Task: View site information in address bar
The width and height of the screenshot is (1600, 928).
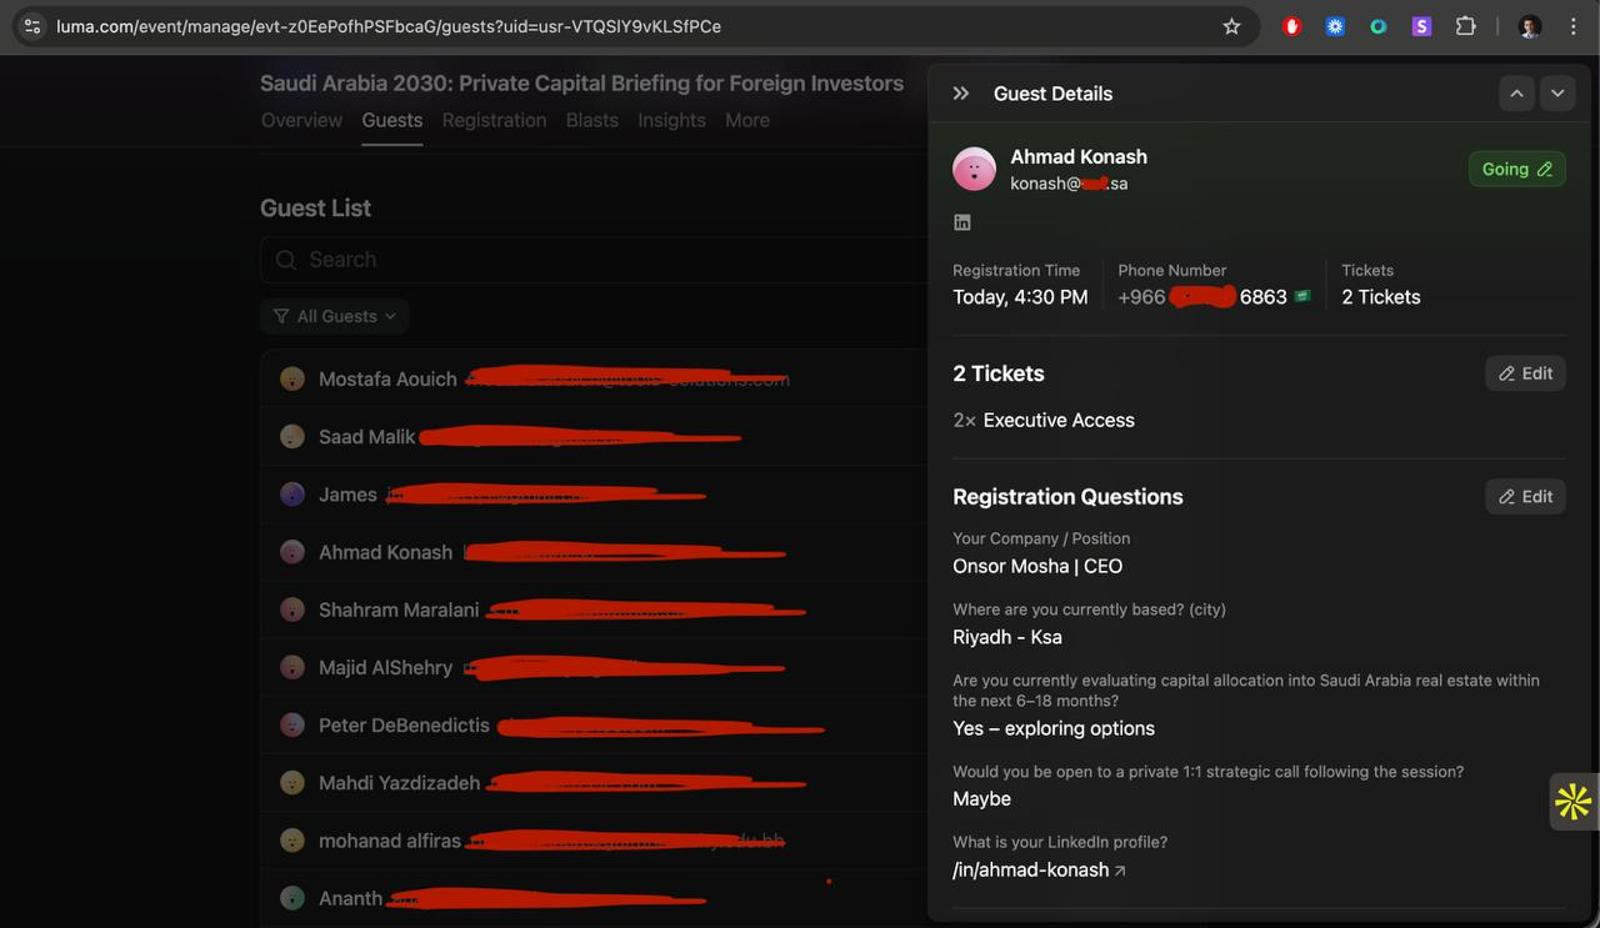Action: [32, 26]
